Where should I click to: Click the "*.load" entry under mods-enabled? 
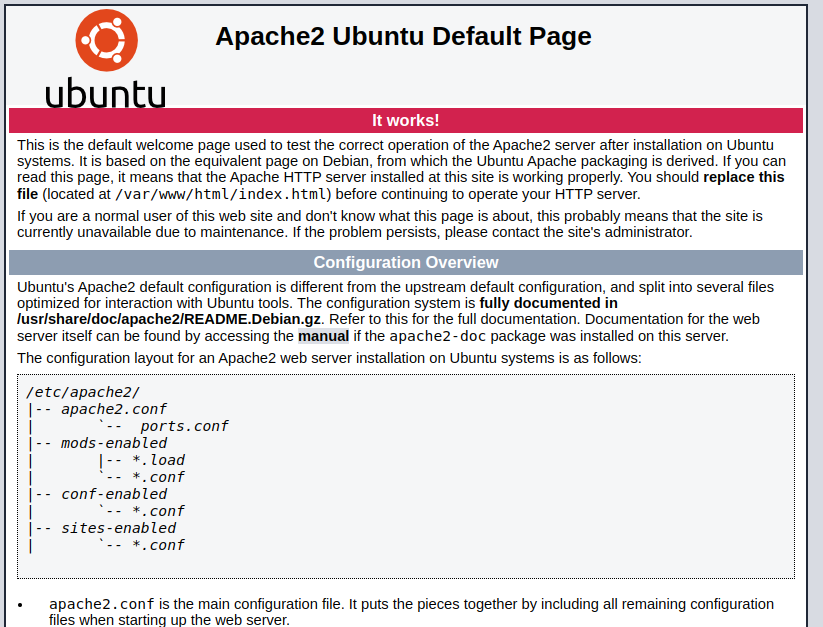tap(158, 460)
